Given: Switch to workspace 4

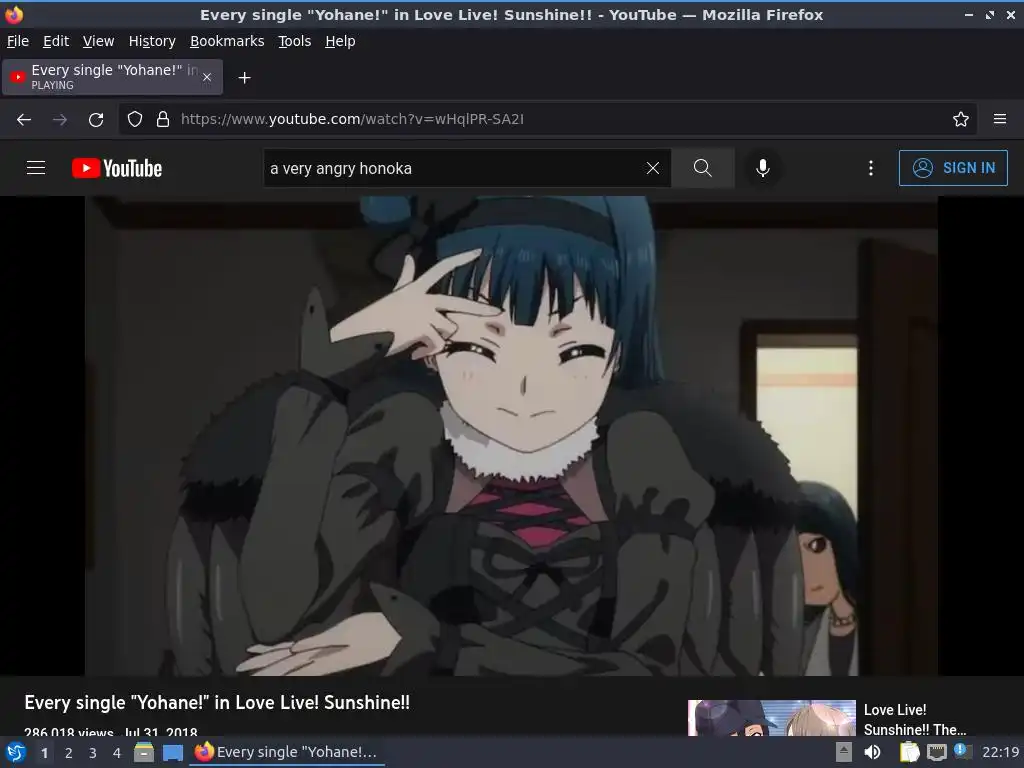Looking at the screenshot, I should 117,752.
